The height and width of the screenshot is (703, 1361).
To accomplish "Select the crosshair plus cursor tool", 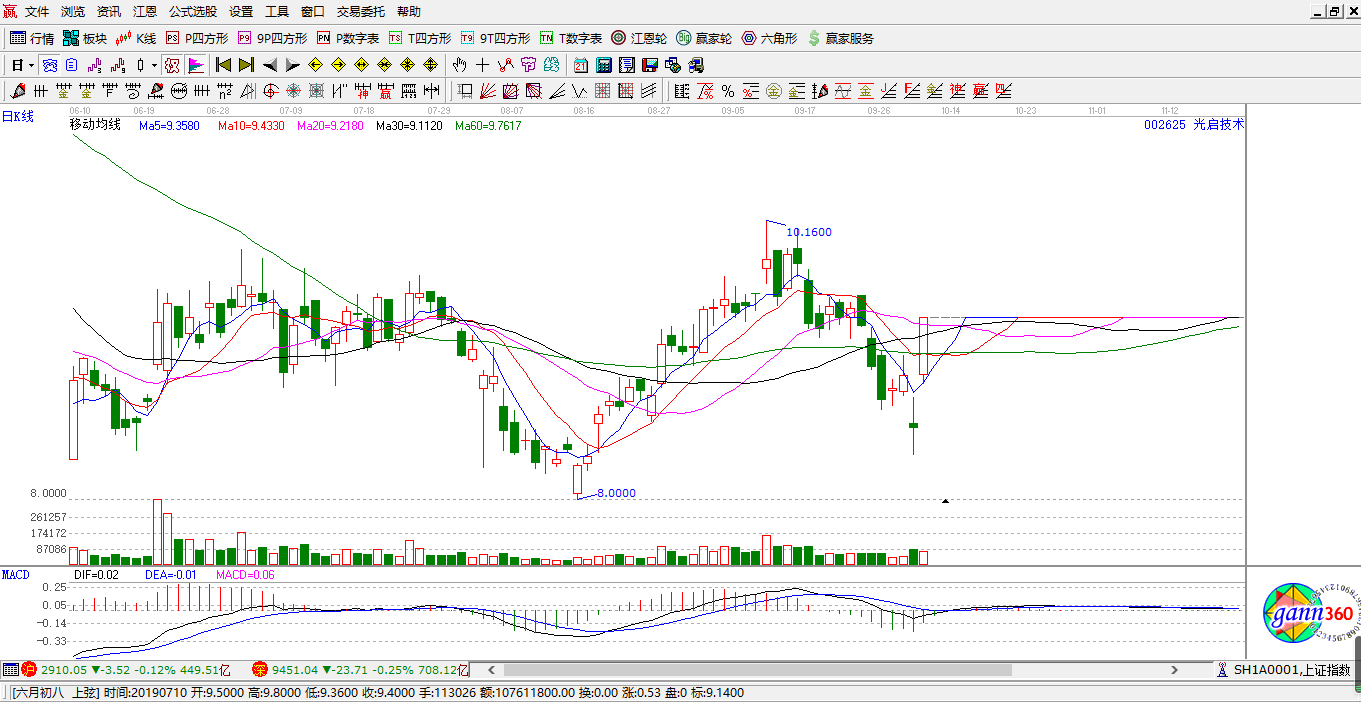I will (x=482, y=65).
